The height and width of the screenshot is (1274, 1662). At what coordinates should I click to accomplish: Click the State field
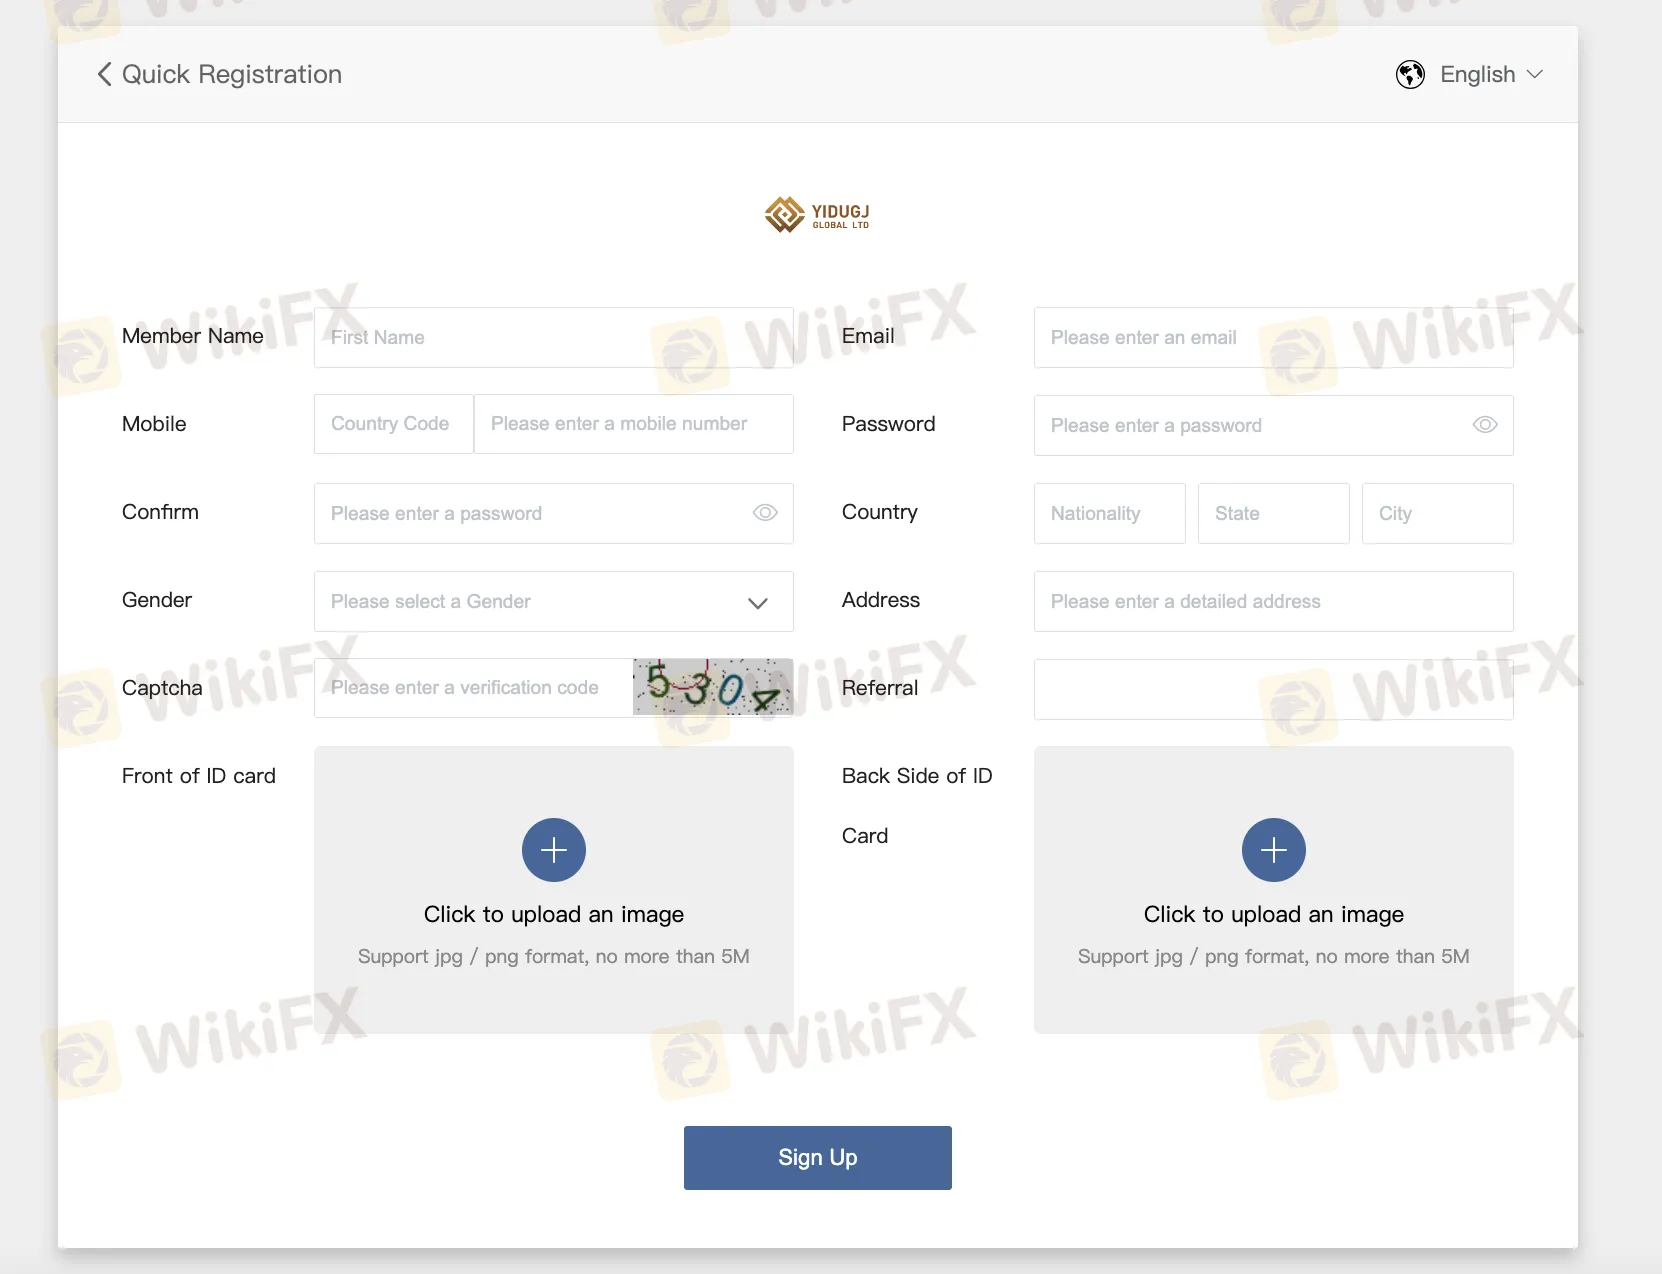click(x=1274, y=513)
